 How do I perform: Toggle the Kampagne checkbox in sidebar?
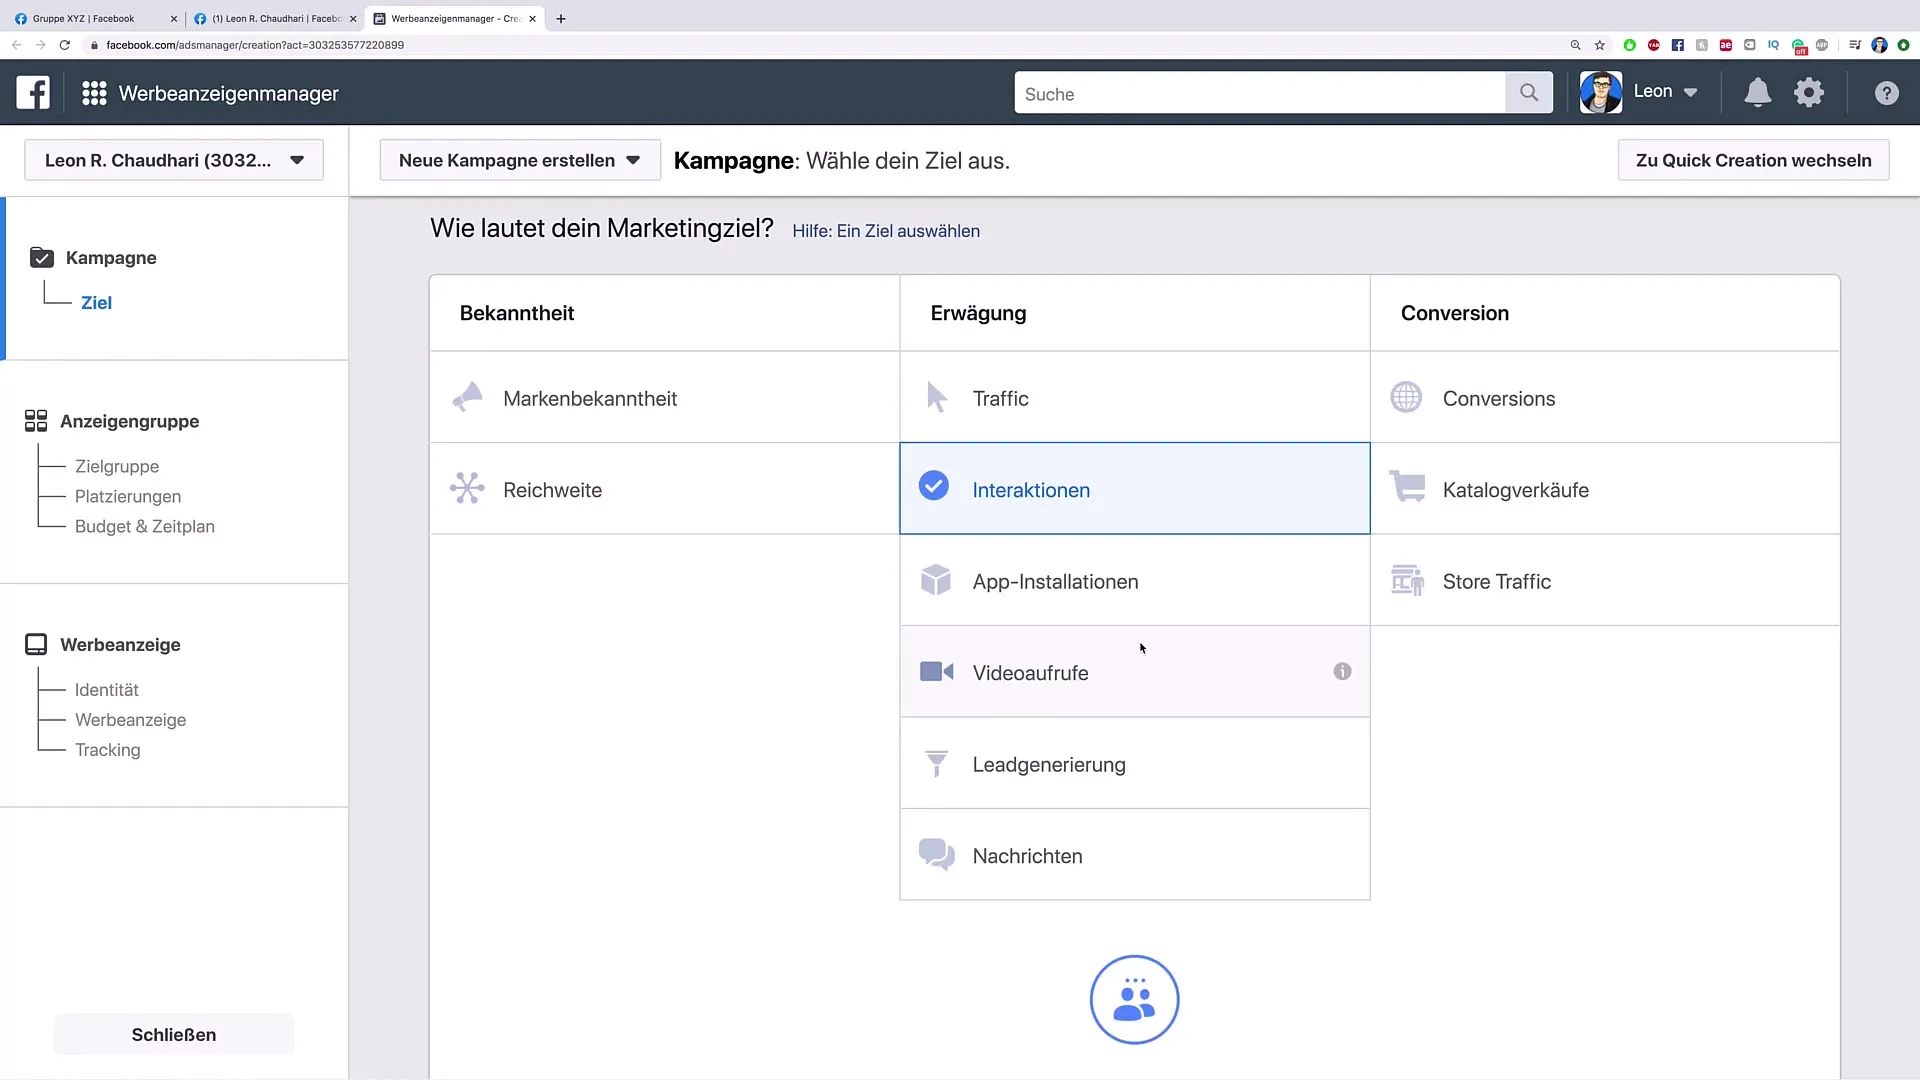41,257
